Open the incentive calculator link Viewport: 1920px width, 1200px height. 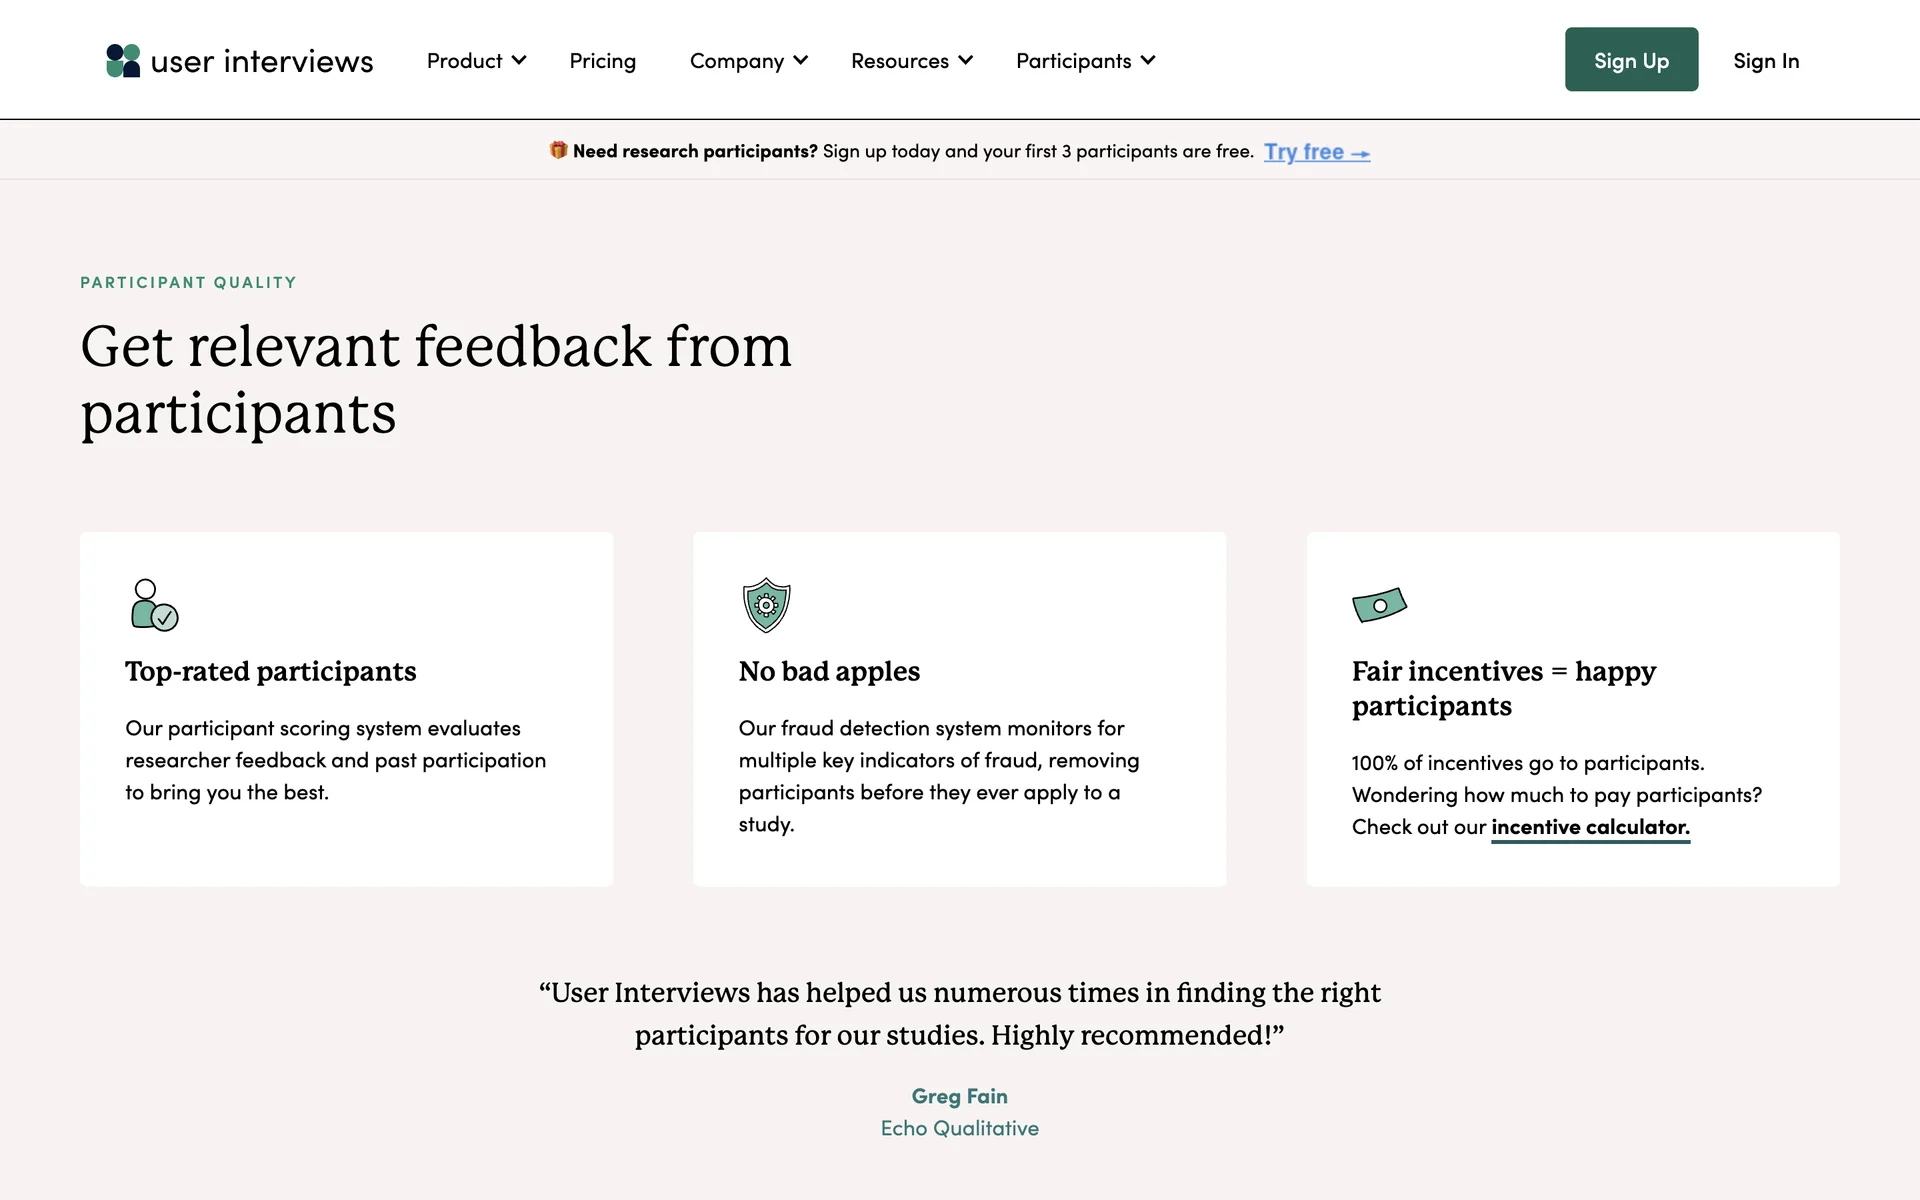[x=1589, y=827]
